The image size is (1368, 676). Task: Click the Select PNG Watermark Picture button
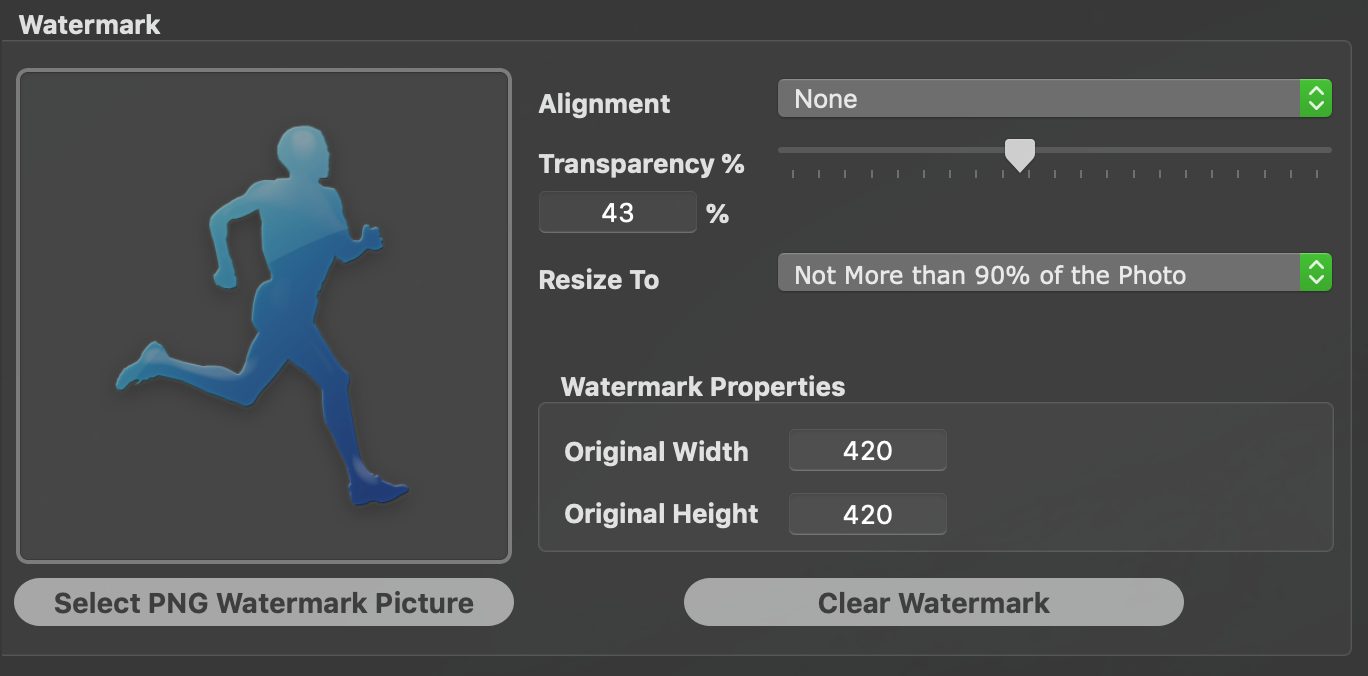pos(263,602)
